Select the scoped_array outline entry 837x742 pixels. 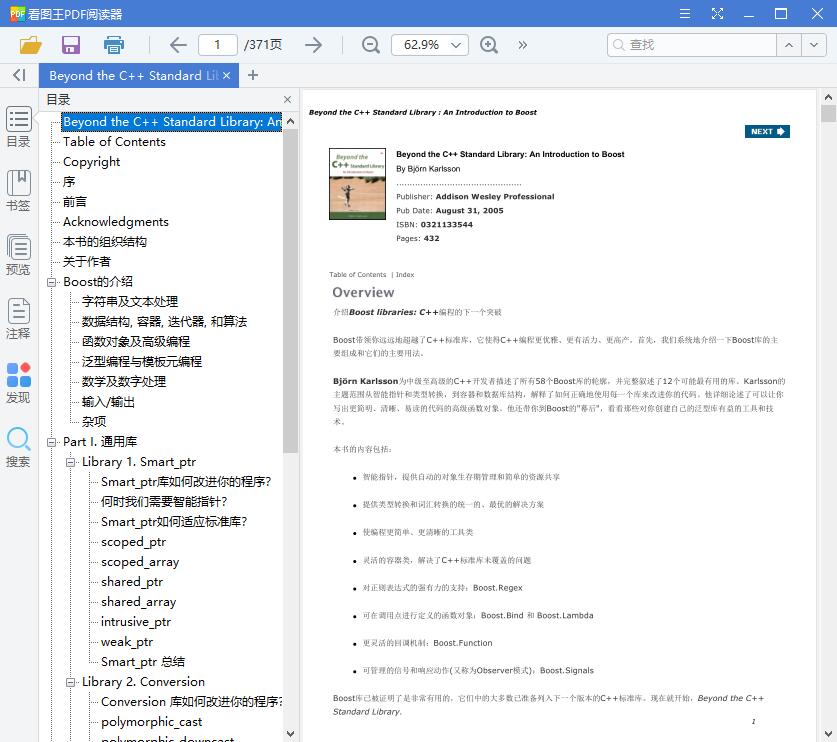coord(140,562)
